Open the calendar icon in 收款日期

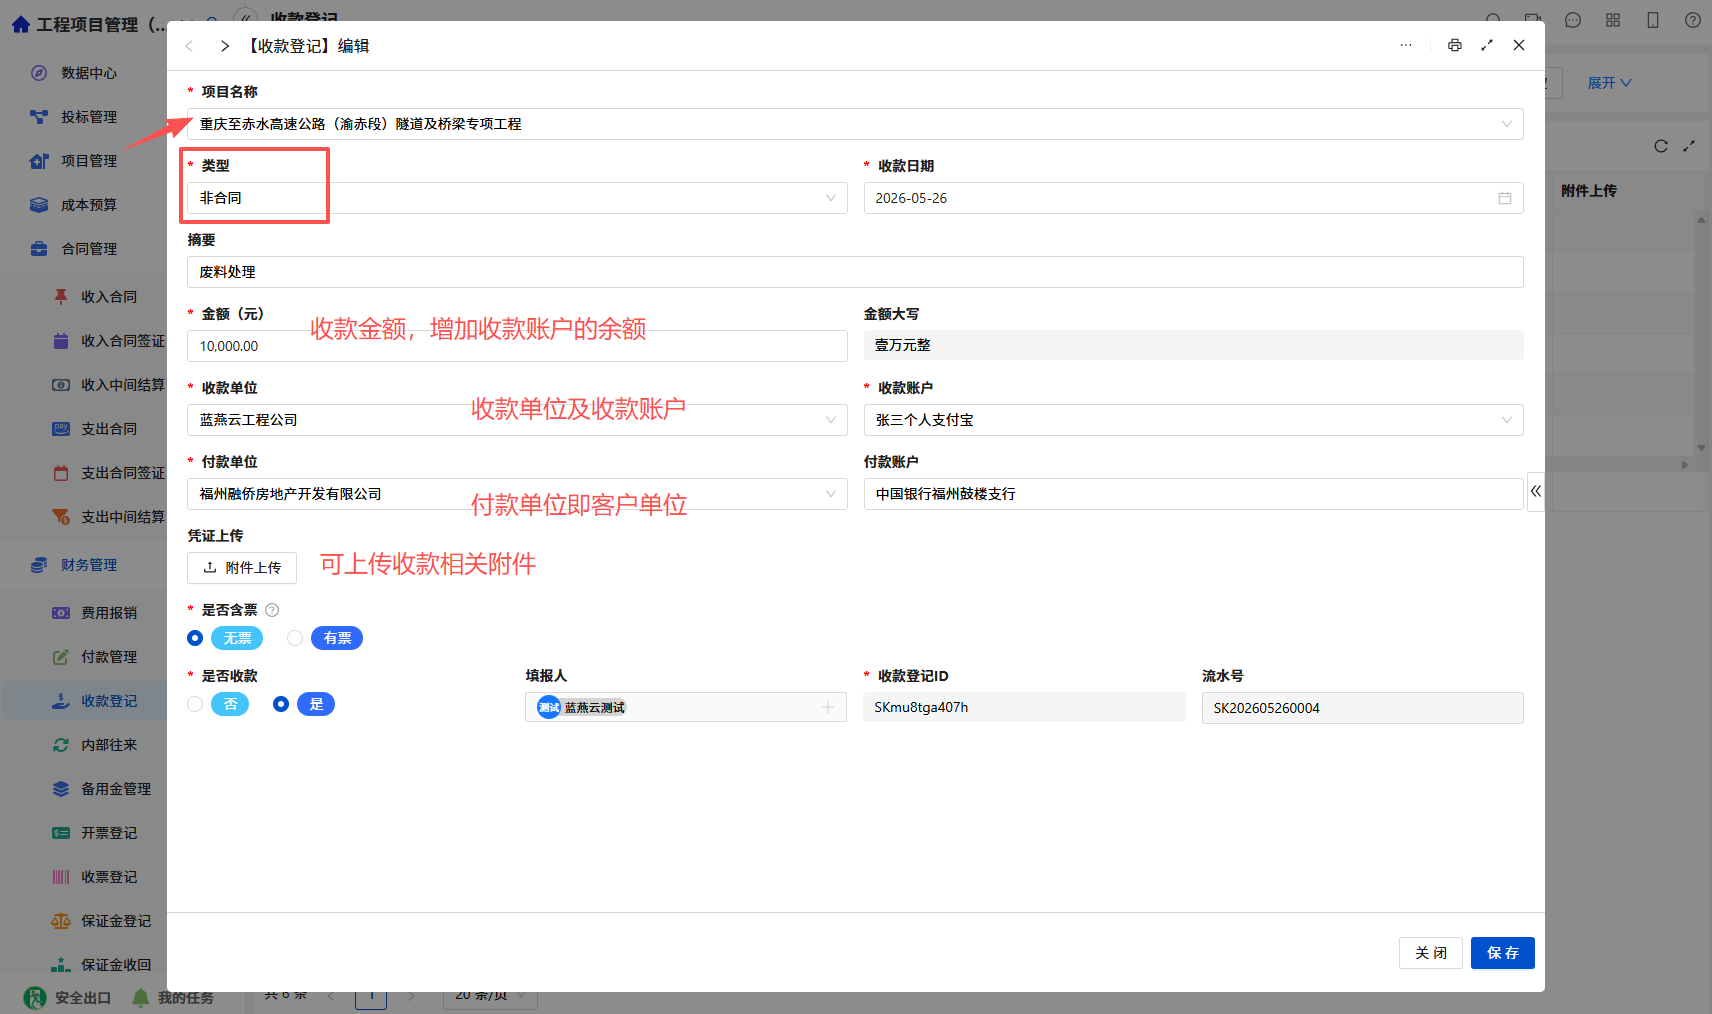coord(1504,198)
